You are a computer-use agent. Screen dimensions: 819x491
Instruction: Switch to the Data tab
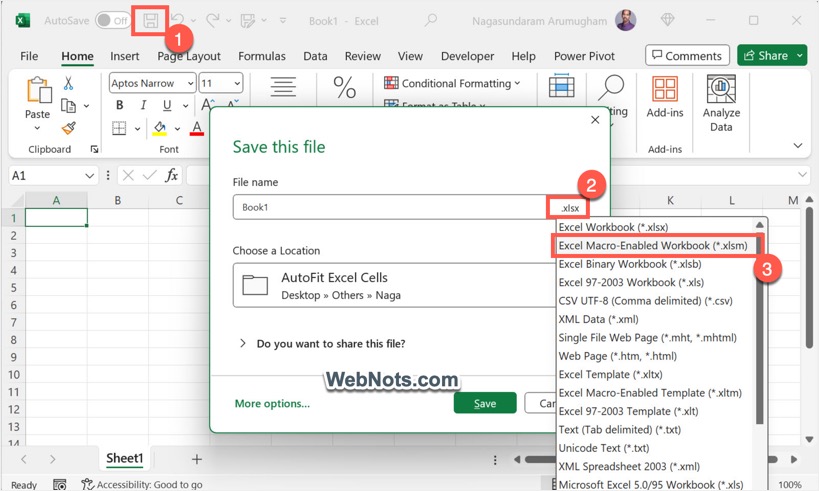click(315, 56)
